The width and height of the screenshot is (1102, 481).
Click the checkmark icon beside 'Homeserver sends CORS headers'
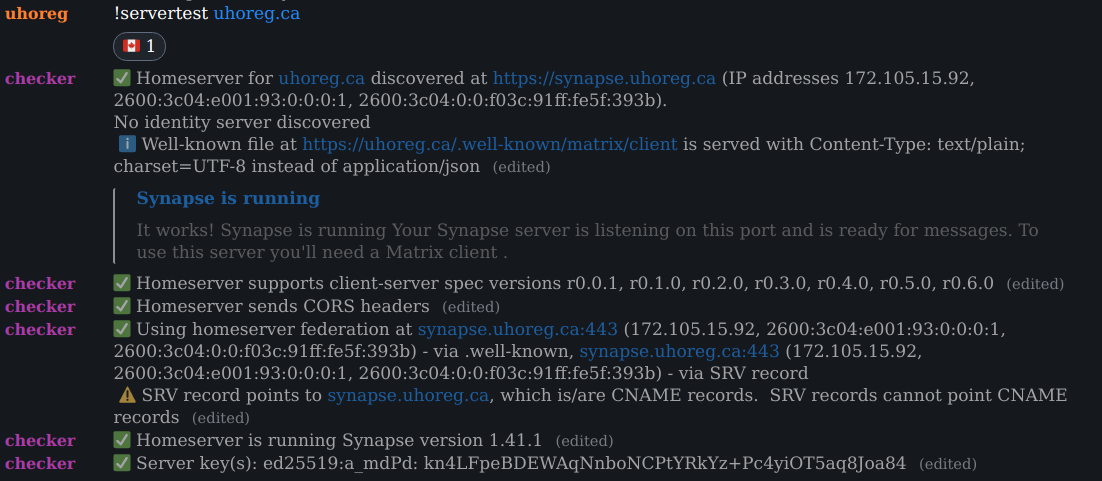click(x=123, y=306)
